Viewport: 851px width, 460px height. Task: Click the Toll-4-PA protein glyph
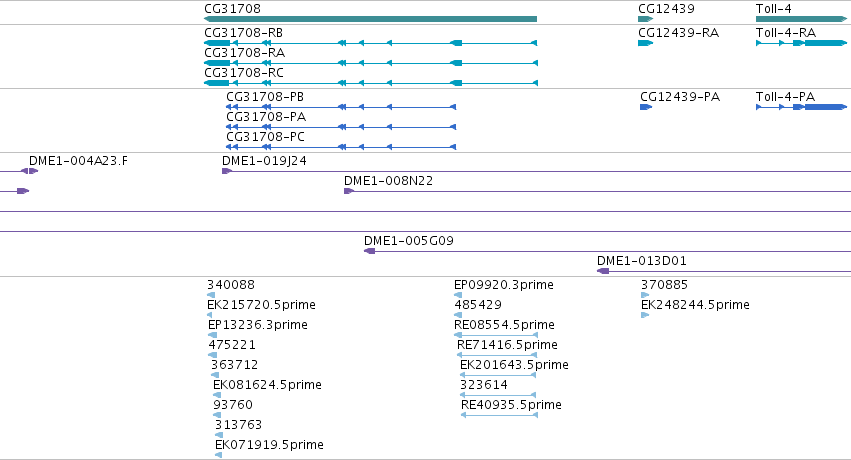[x=801, y=107]
